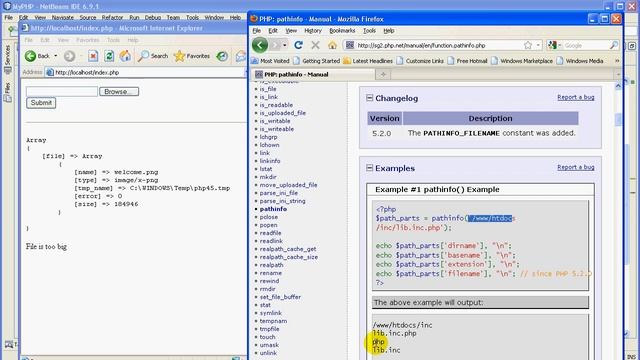Go to Firefox home page icon
Viewport: 640px width, 360px height.
[x=332, y=45]
